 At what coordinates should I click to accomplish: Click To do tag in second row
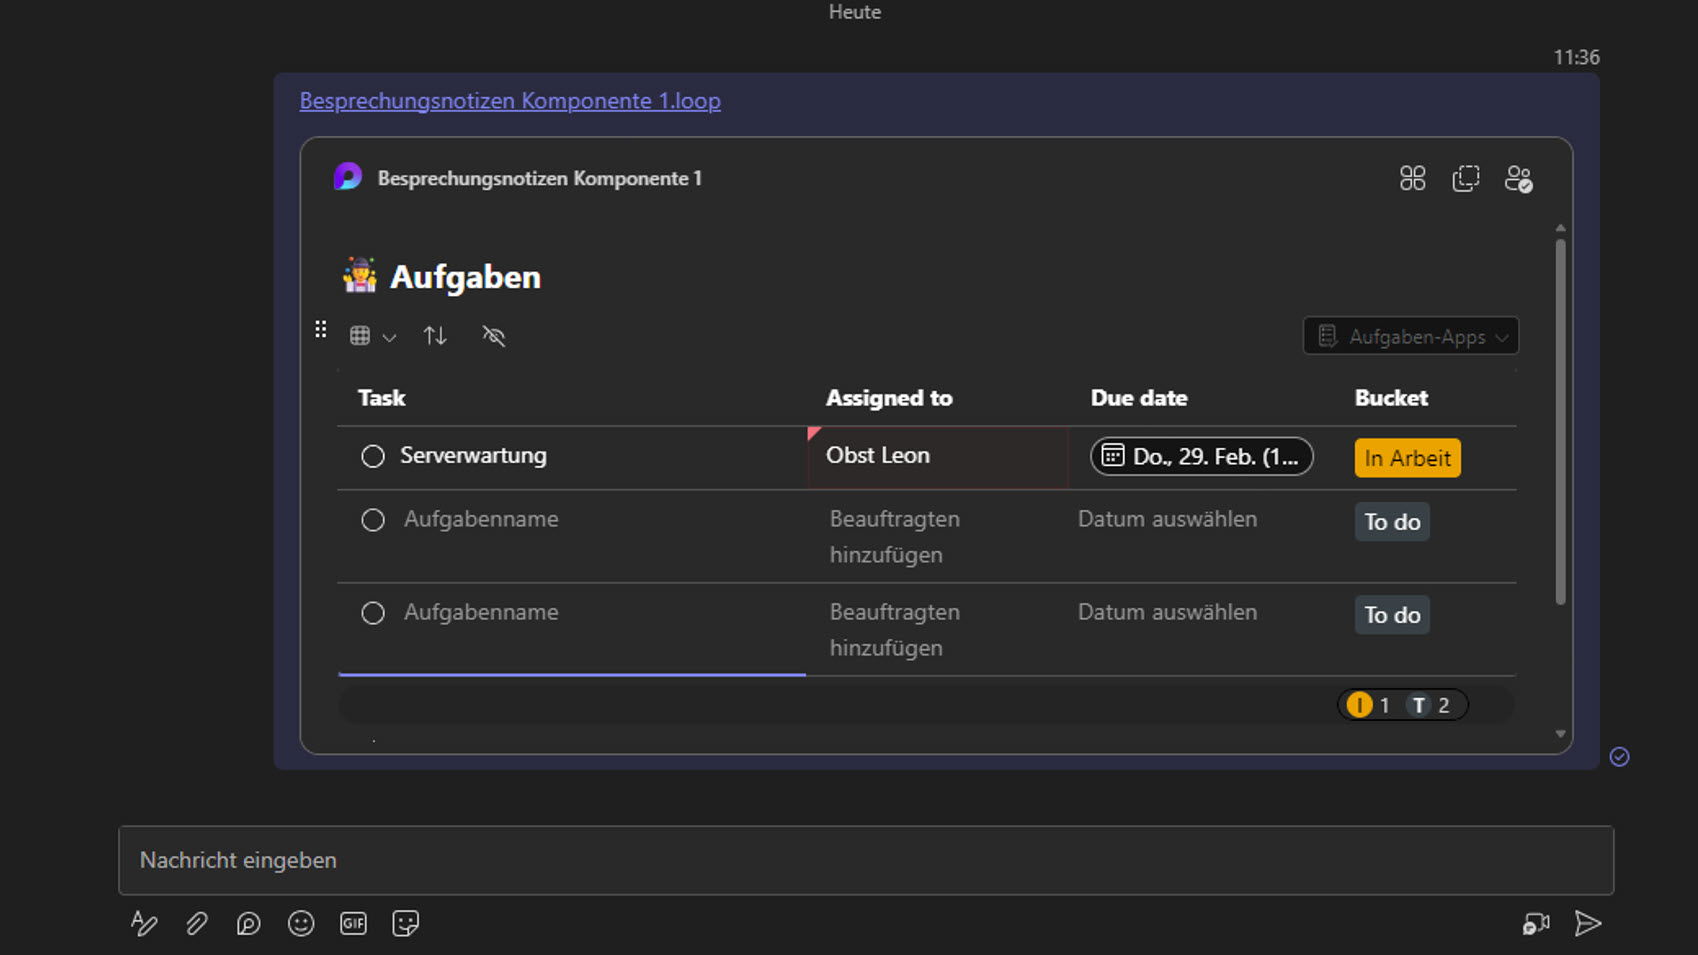click(x=1392, y=522)
